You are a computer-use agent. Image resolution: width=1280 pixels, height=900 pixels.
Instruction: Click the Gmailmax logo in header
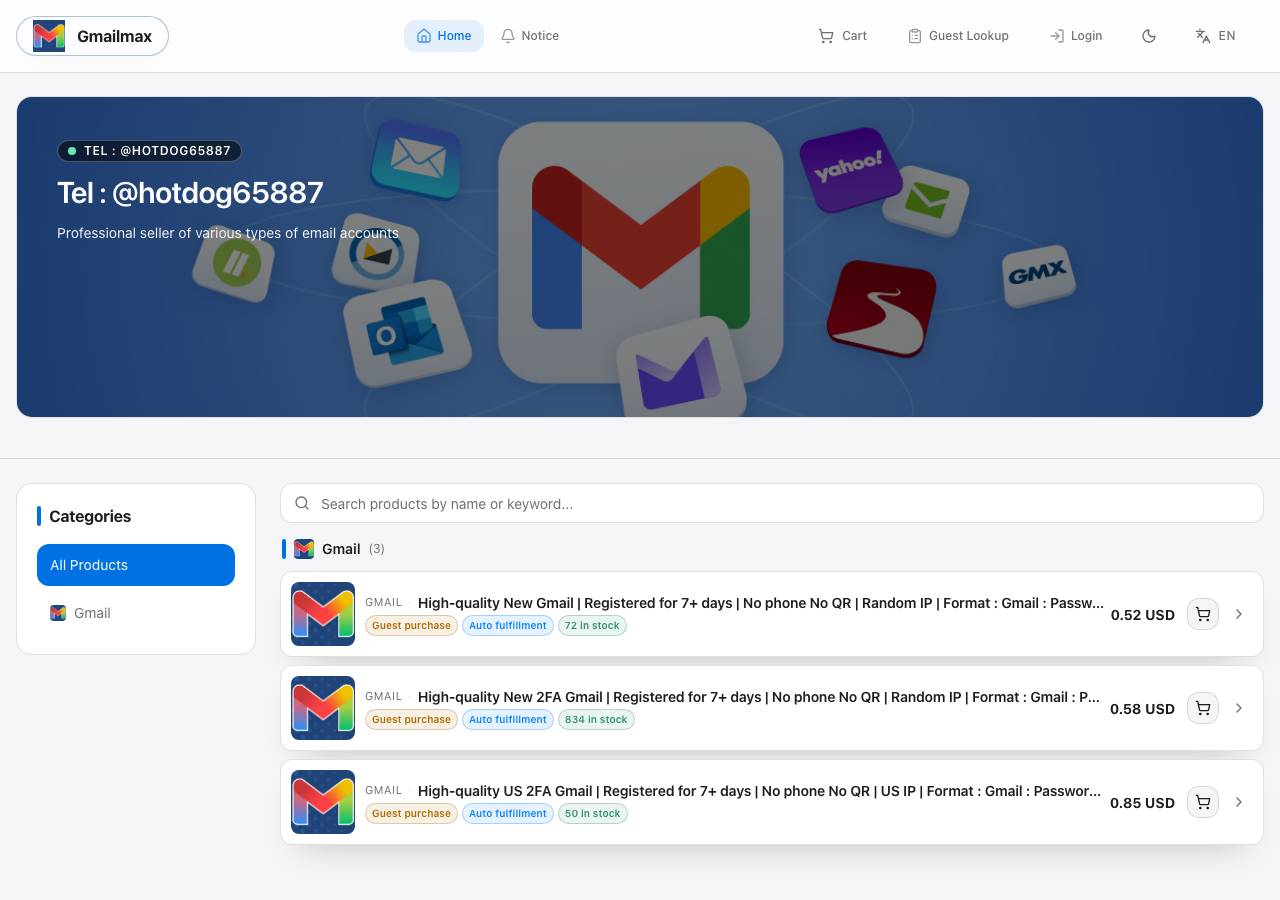(x=92, y=36)
